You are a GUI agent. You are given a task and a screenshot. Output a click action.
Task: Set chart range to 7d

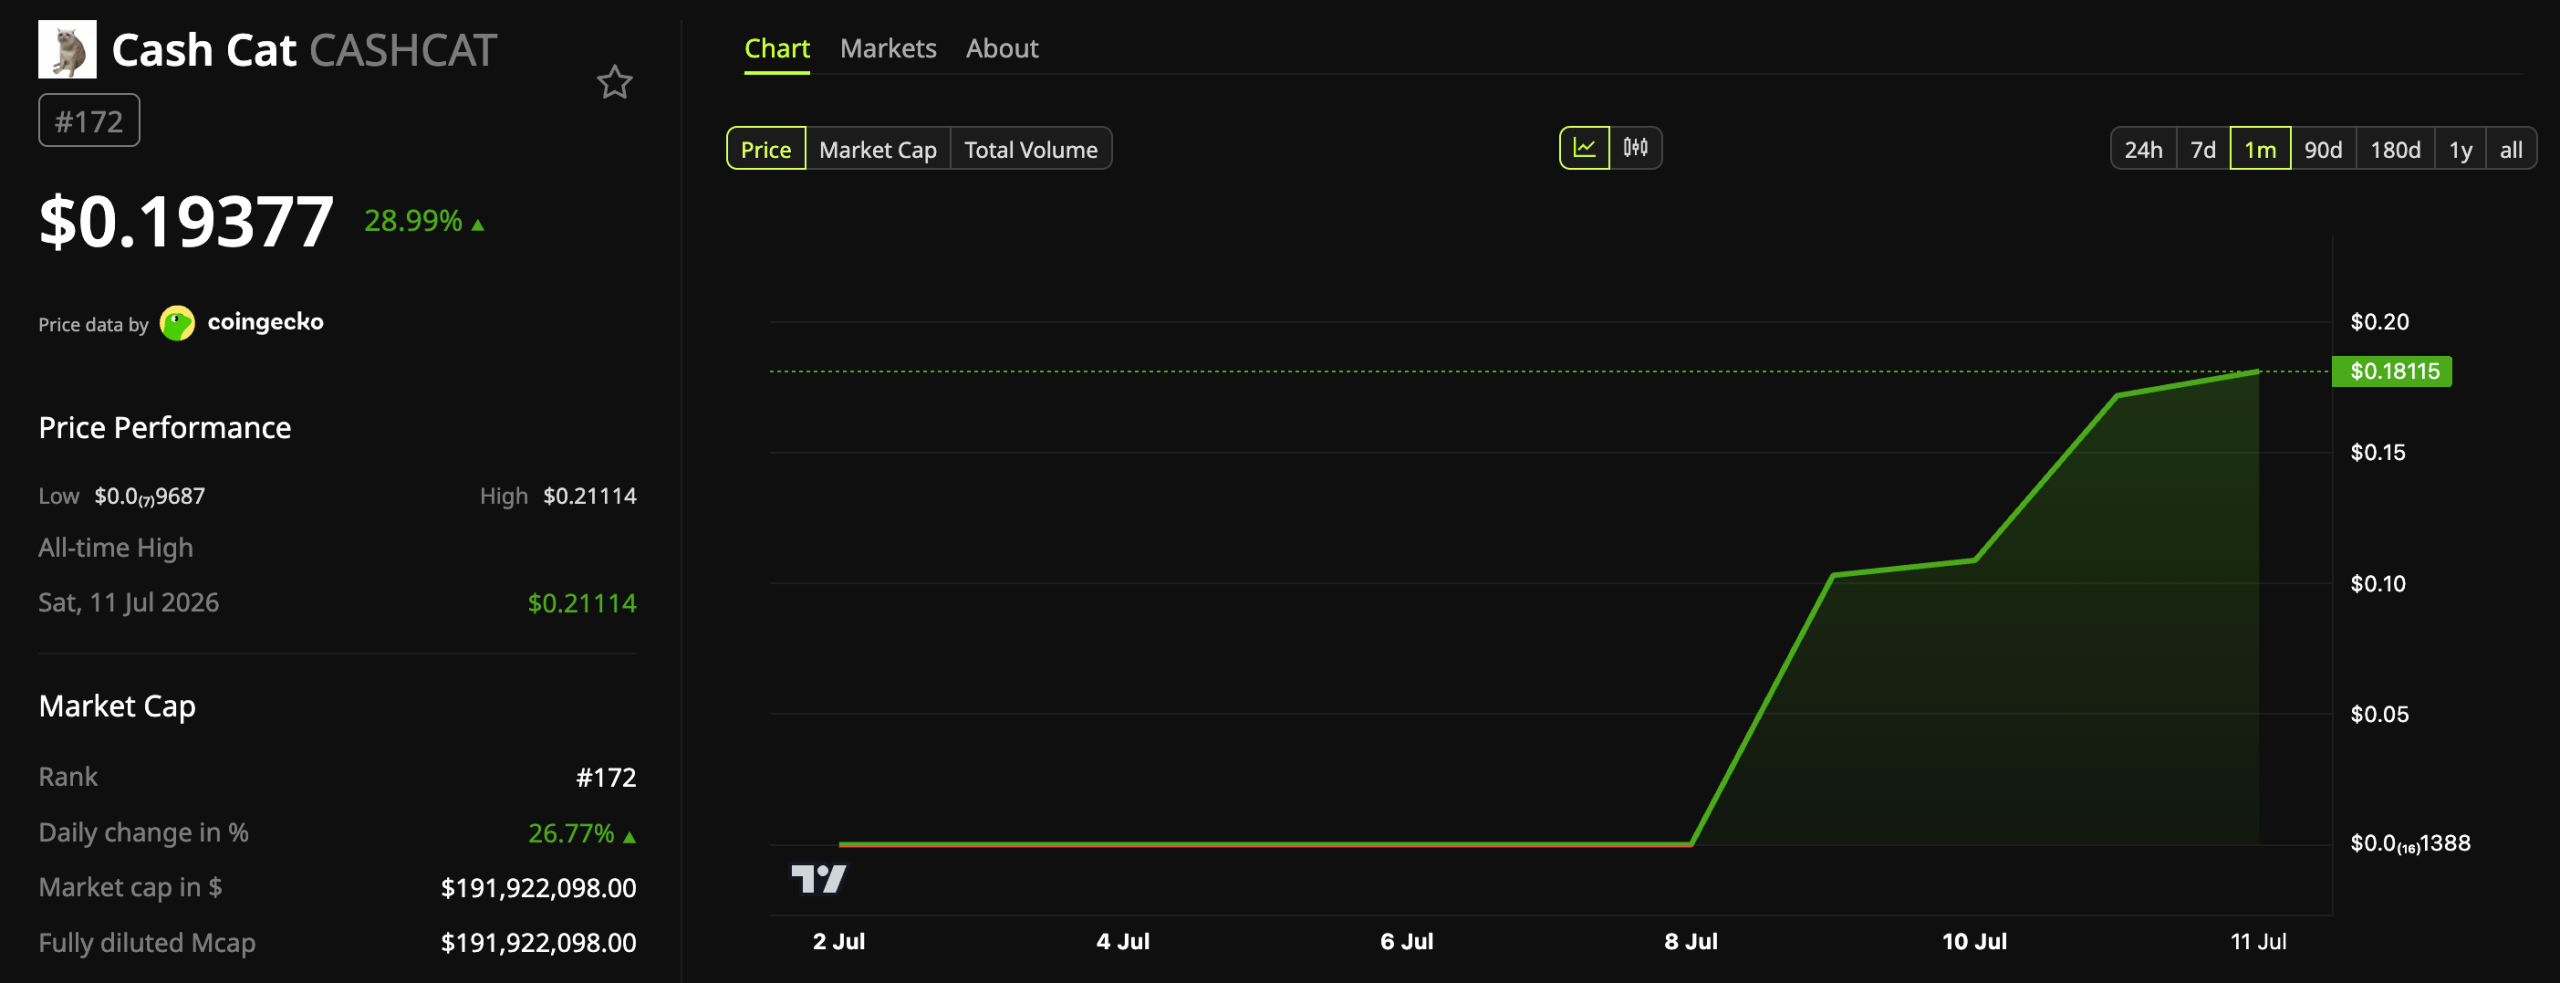tap(2203, 149)
